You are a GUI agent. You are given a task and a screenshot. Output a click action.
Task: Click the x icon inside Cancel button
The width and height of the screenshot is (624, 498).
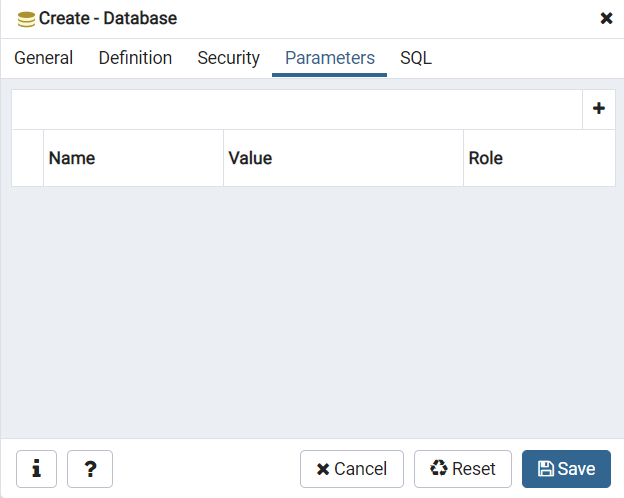click(x=323, y=469)
